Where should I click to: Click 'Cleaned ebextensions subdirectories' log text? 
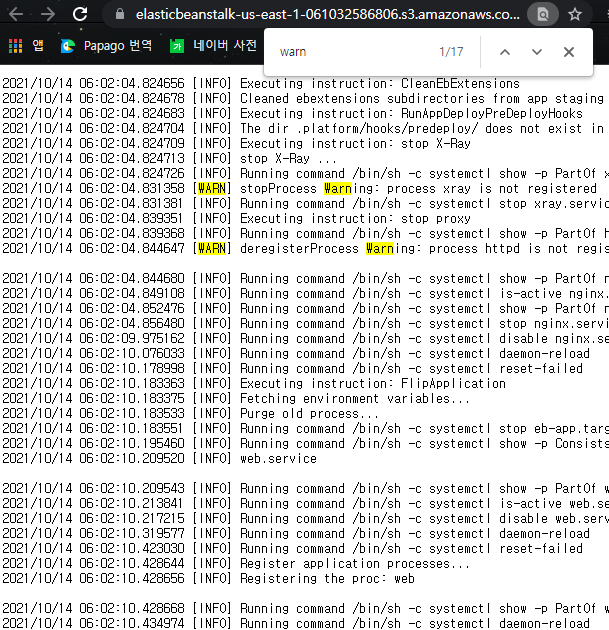(362, 98)
